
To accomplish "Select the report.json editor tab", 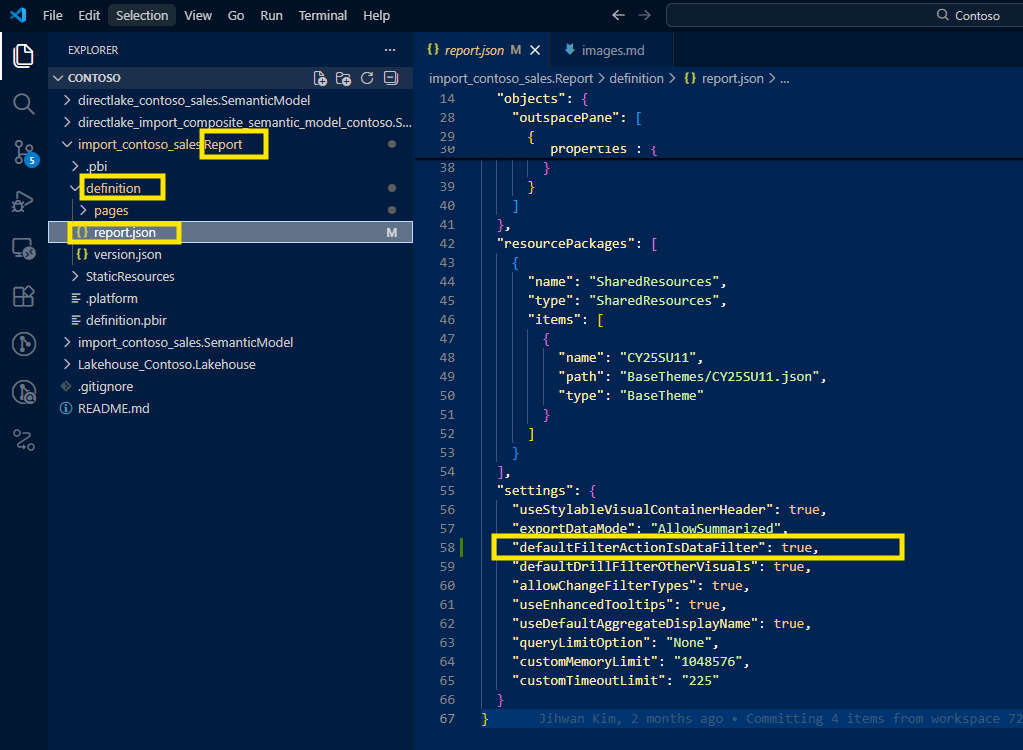I will coord(474,50).
